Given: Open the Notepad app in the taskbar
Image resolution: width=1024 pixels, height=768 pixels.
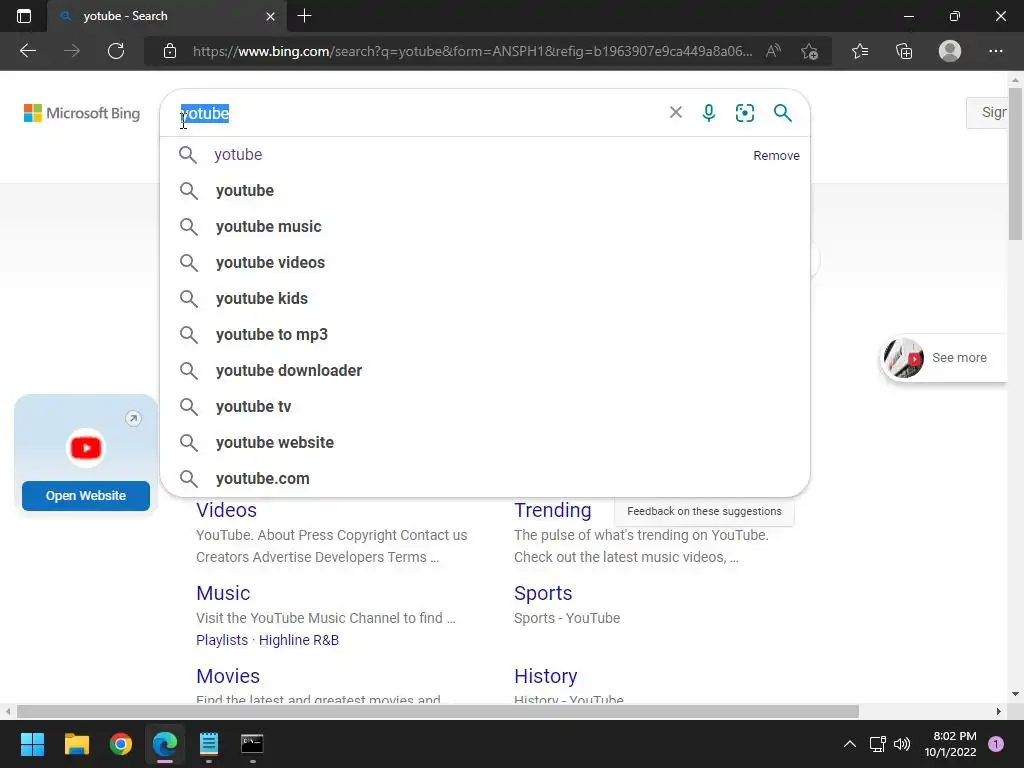Looking at the screenshot, I should pos(209,744).
